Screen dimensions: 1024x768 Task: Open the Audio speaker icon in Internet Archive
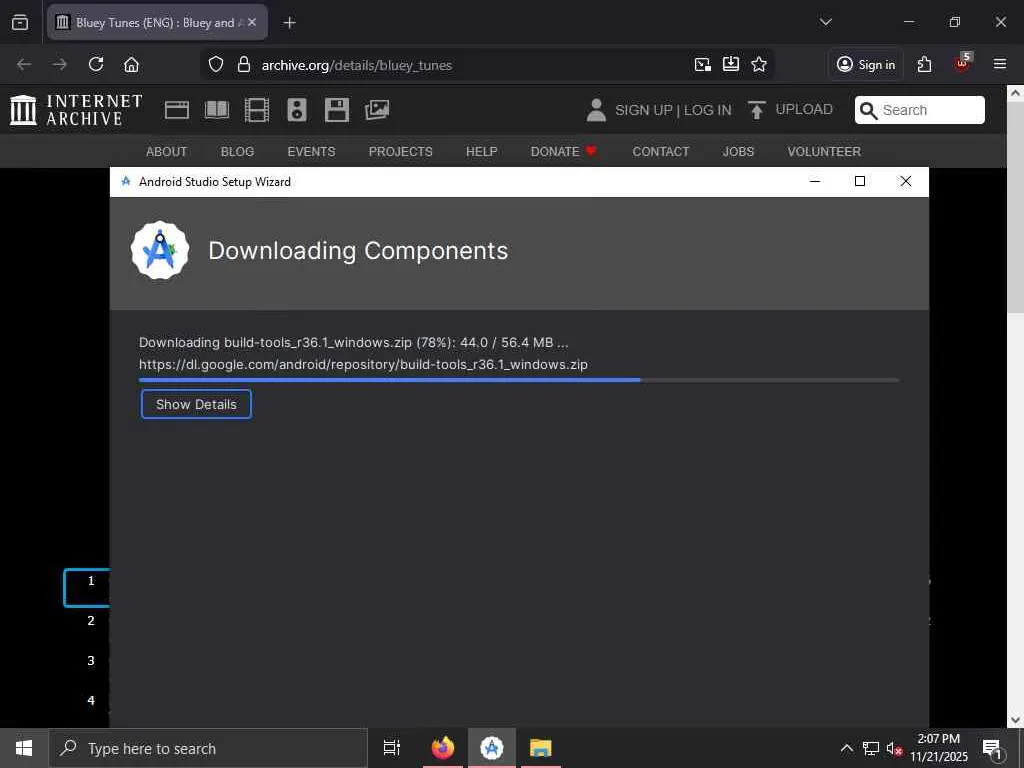pyautogui.click(x=296, y=110)
